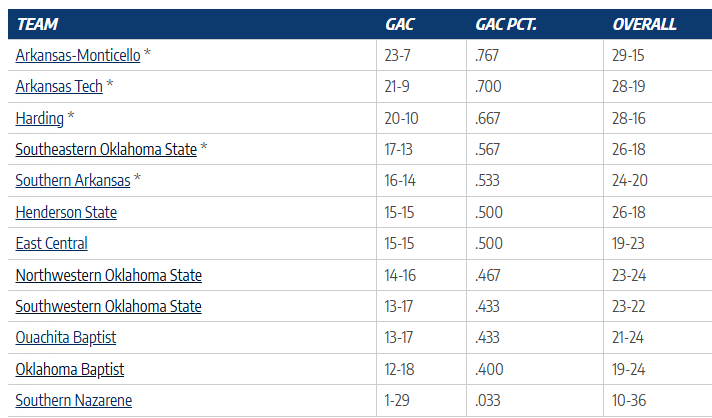
Task: Select Southeastern Oklahoma State link
Action: pos(106,149)
